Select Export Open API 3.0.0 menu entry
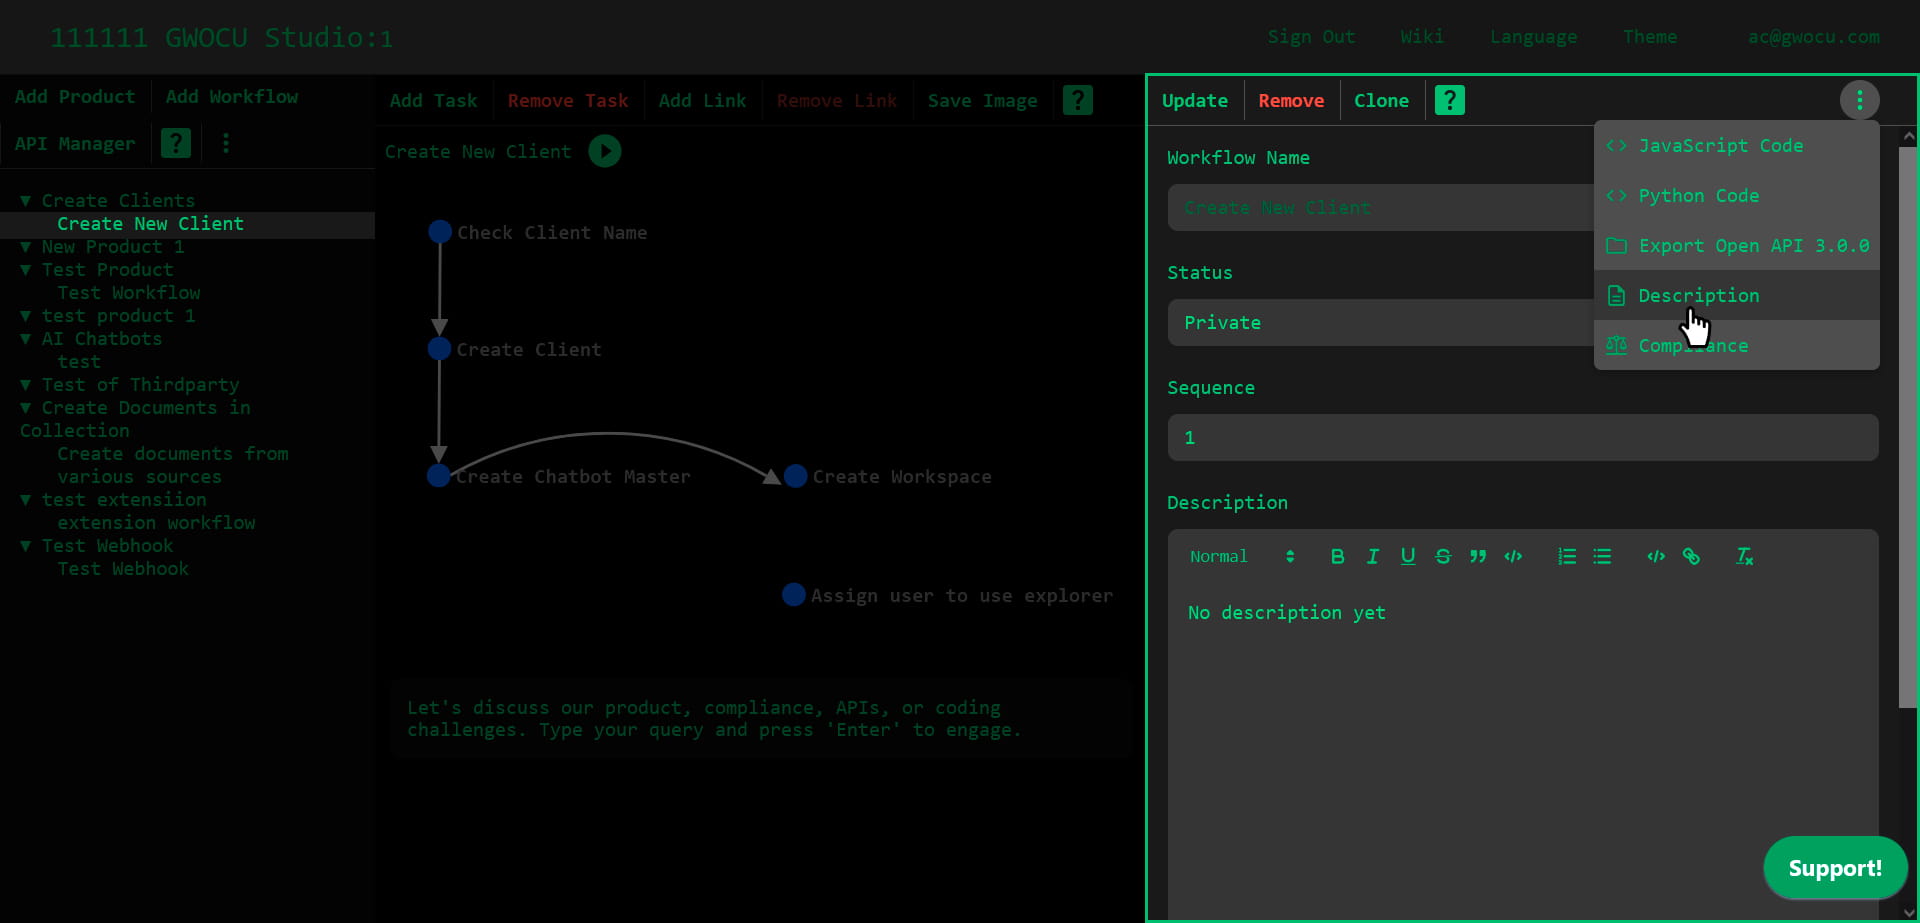 coord(1736,245)
